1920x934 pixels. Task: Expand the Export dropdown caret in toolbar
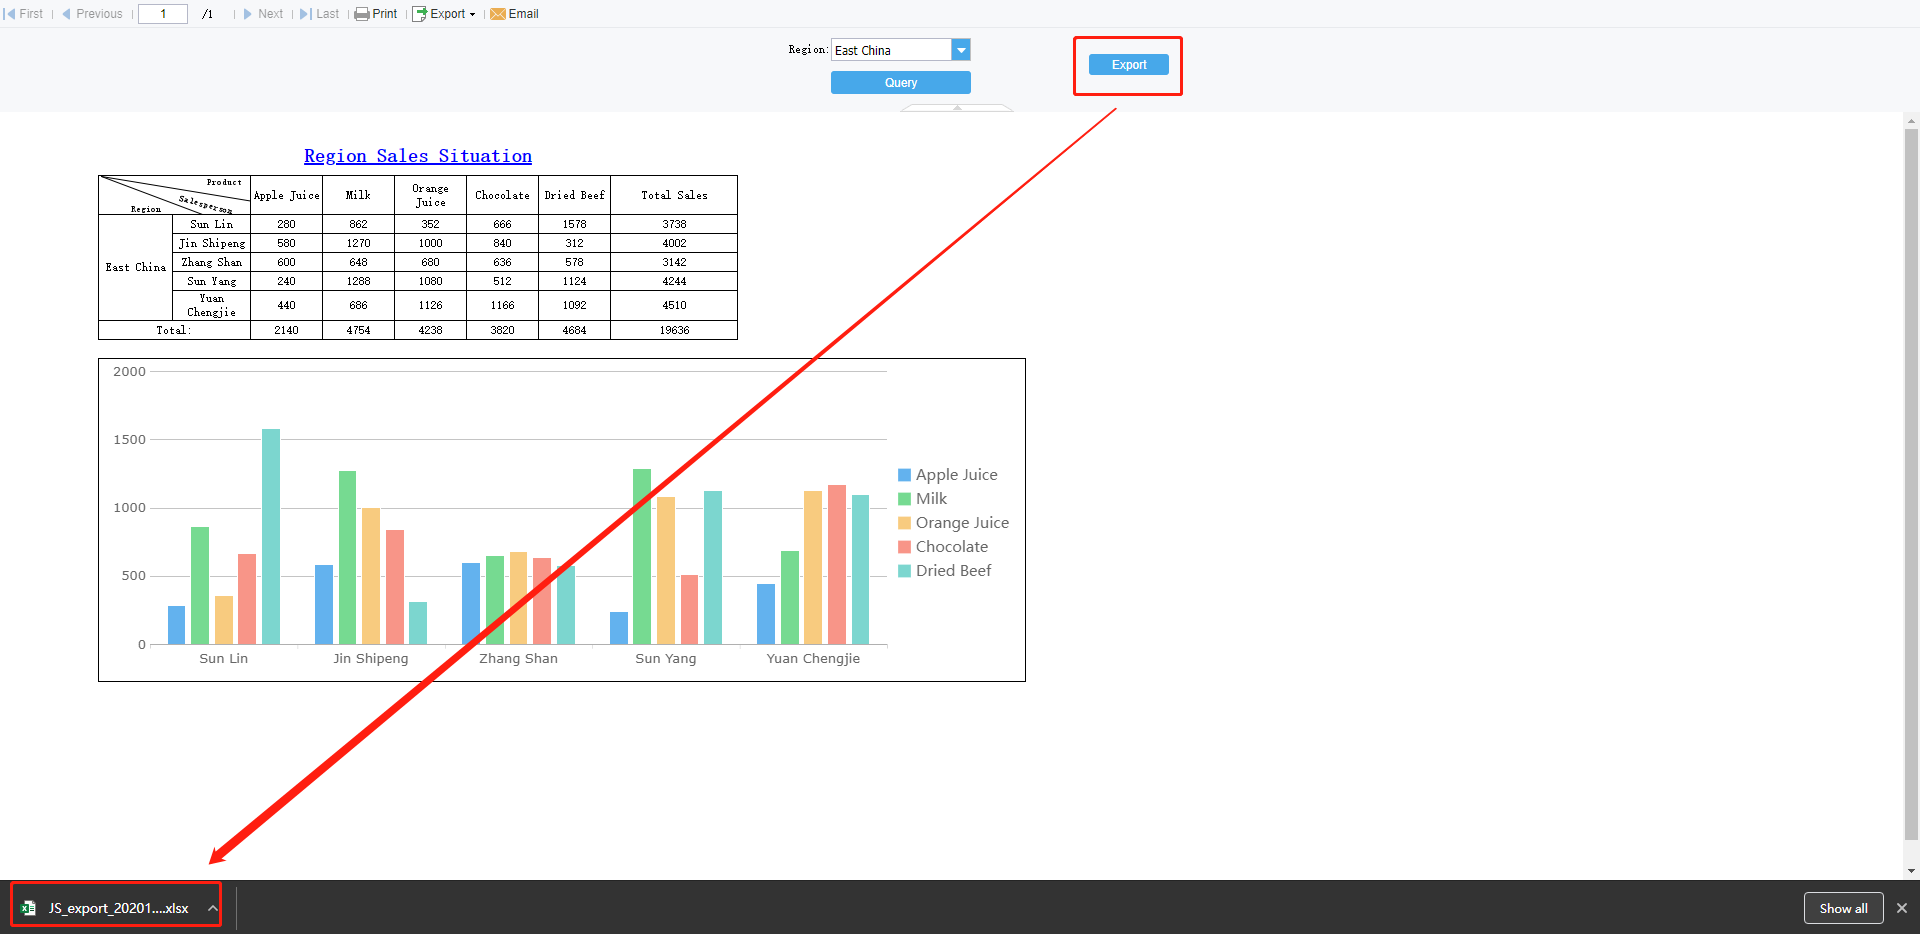pyautogui.click(x=471, y=14)
